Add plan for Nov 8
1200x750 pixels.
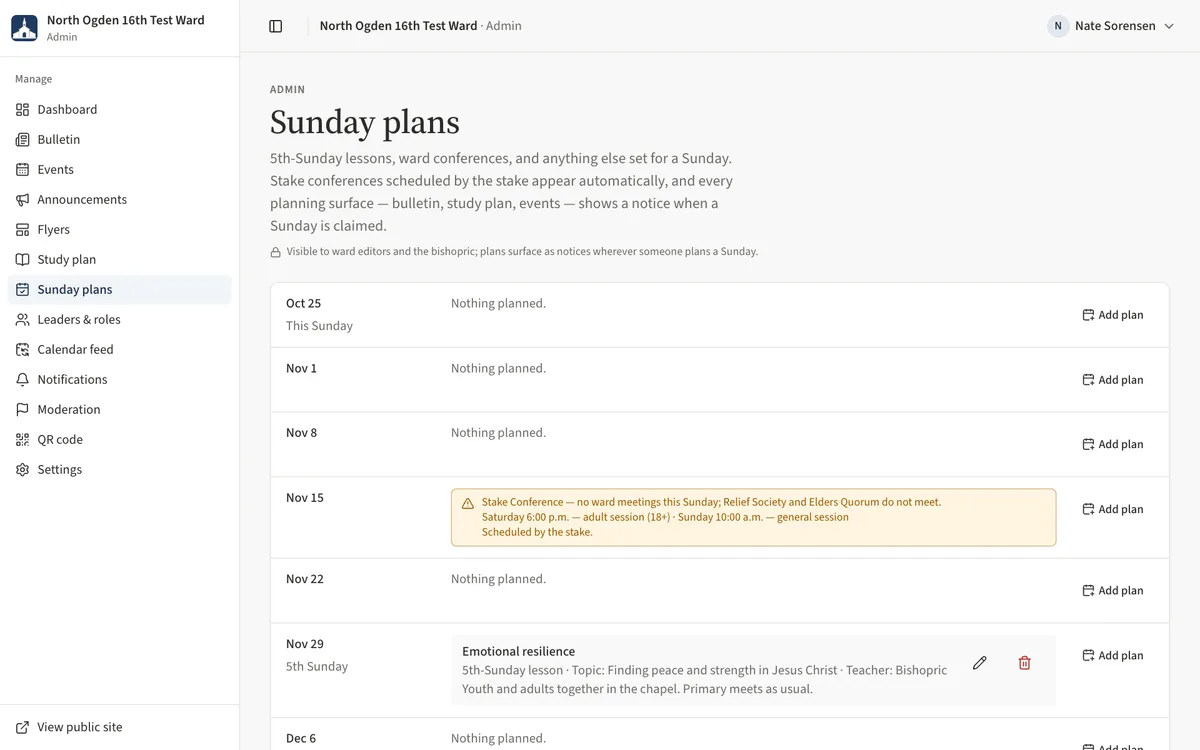(1113, 444)
